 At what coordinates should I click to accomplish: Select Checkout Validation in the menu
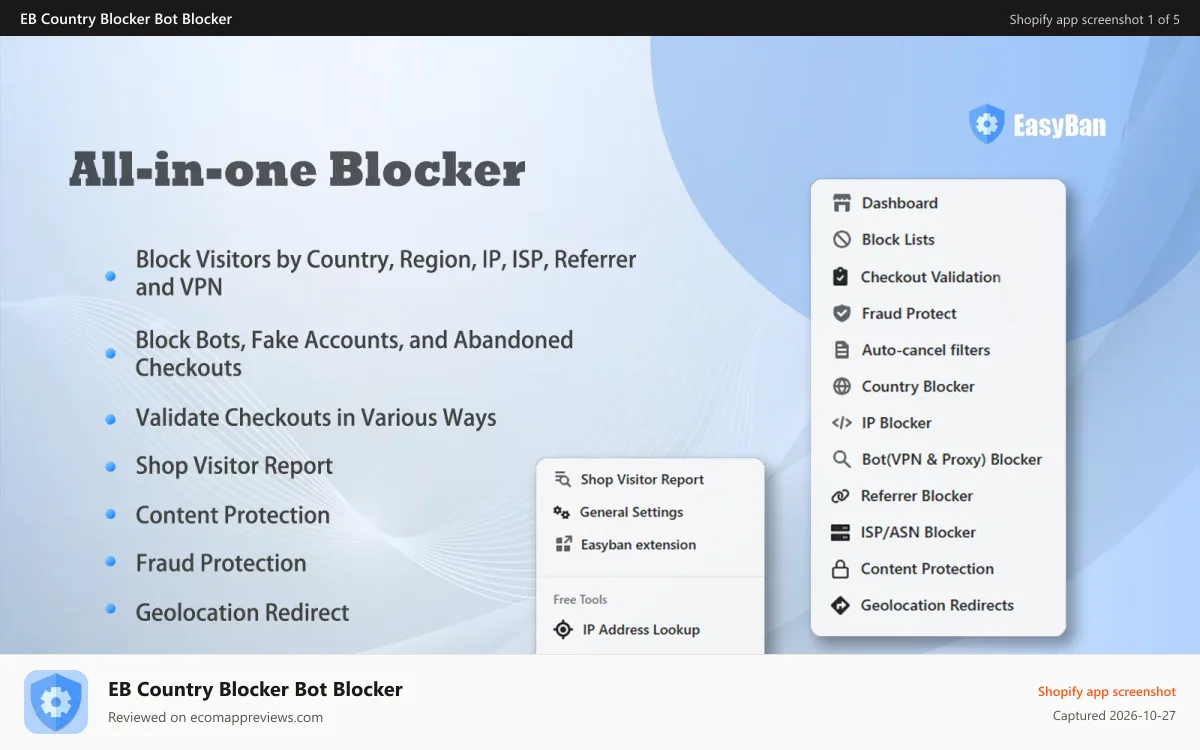pos(931,277)
